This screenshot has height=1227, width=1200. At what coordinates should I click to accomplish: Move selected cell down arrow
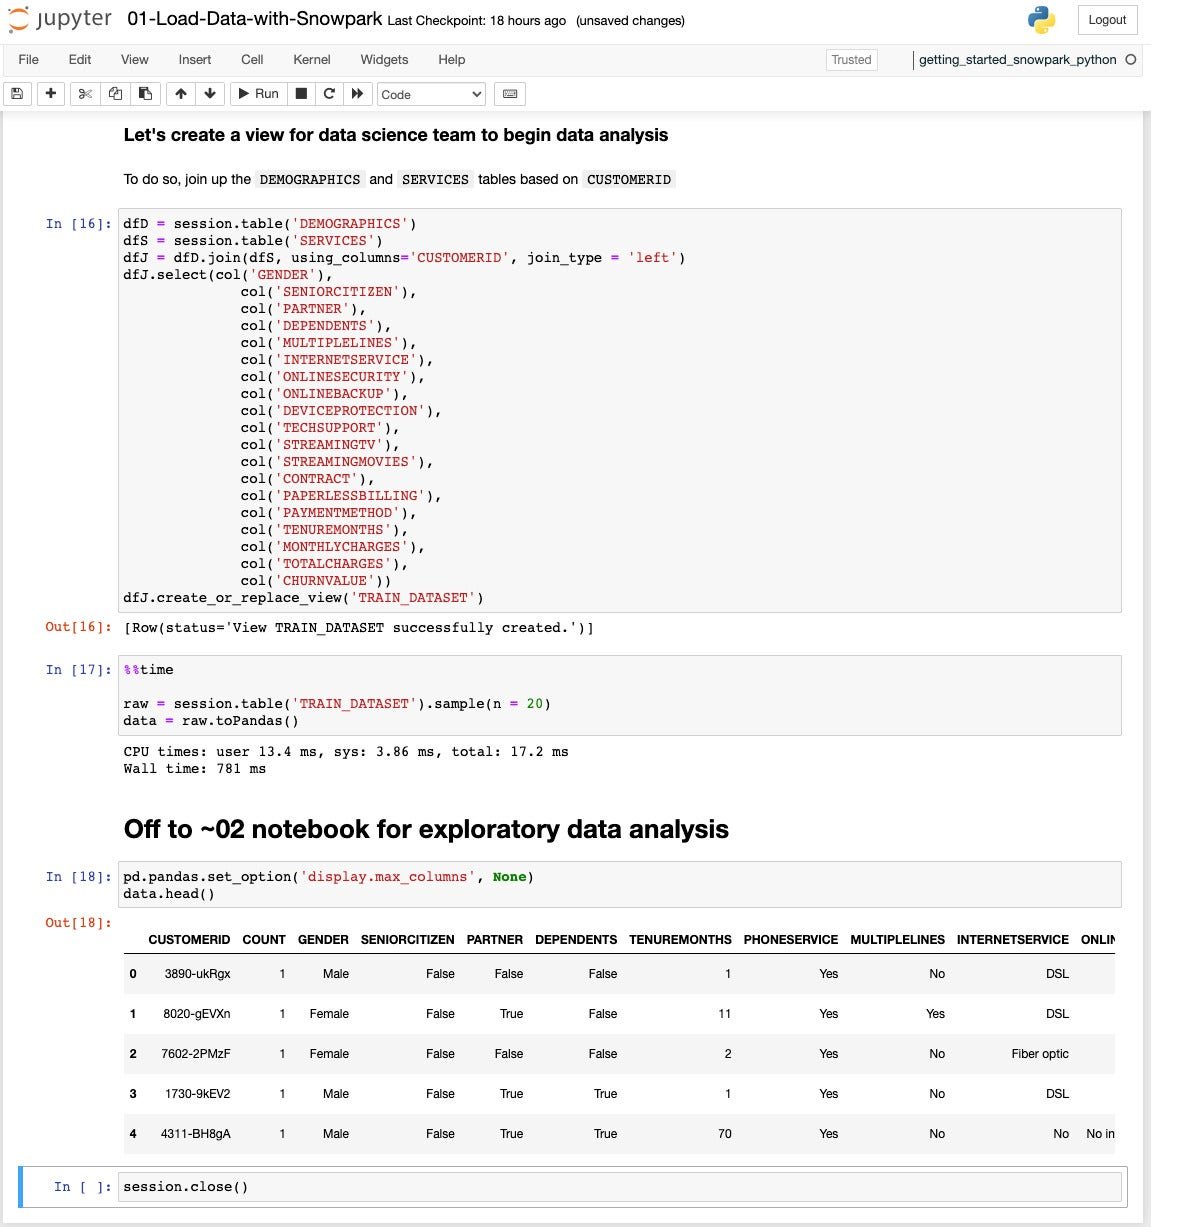(x=210, y=94)
